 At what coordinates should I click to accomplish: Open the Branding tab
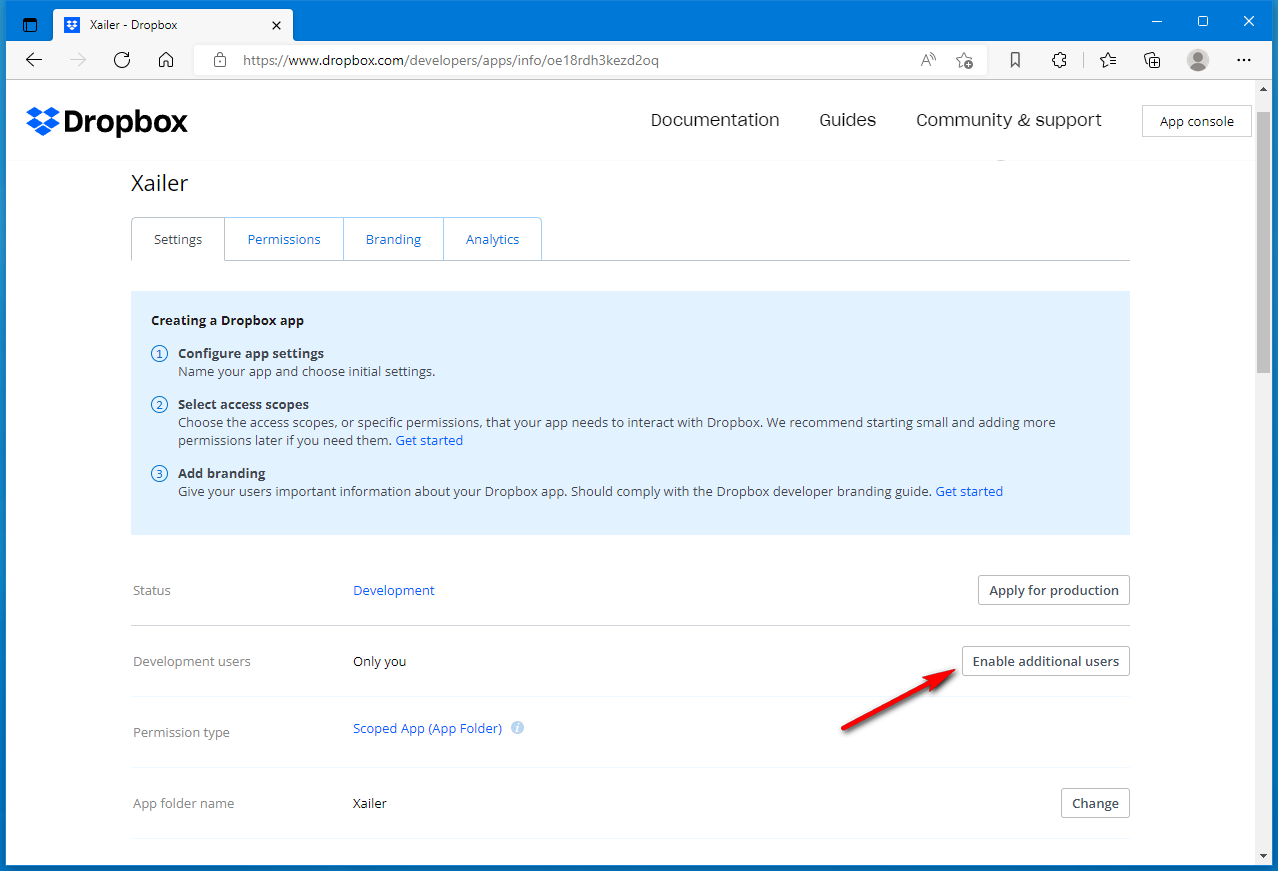[x=393, y=239]
